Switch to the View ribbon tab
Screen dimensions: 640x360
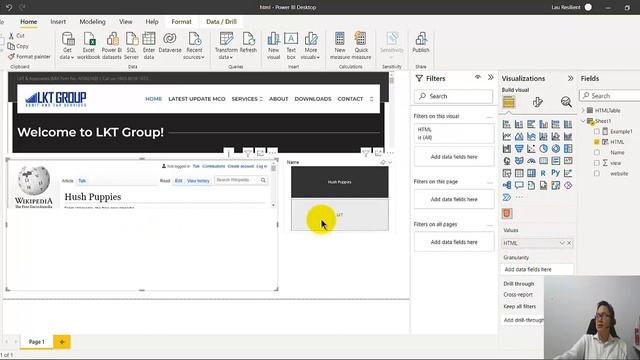point(126,22)
